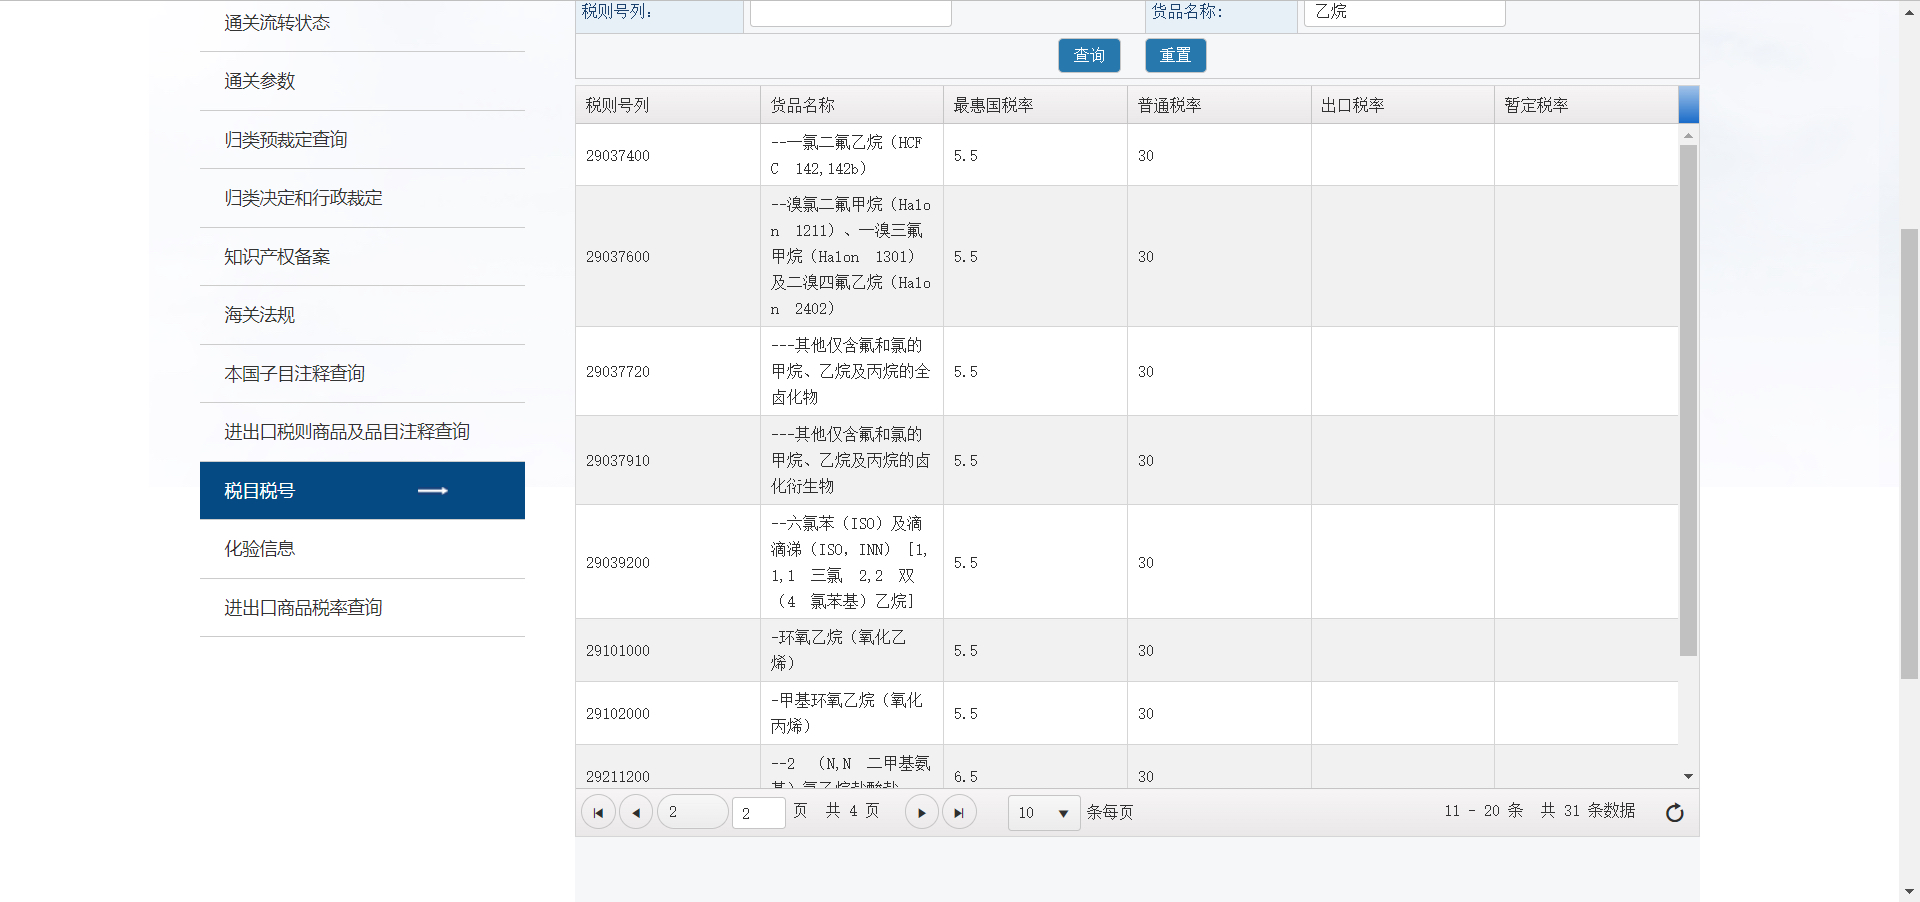Sort by 出口税率 column header

(1402, 105)
